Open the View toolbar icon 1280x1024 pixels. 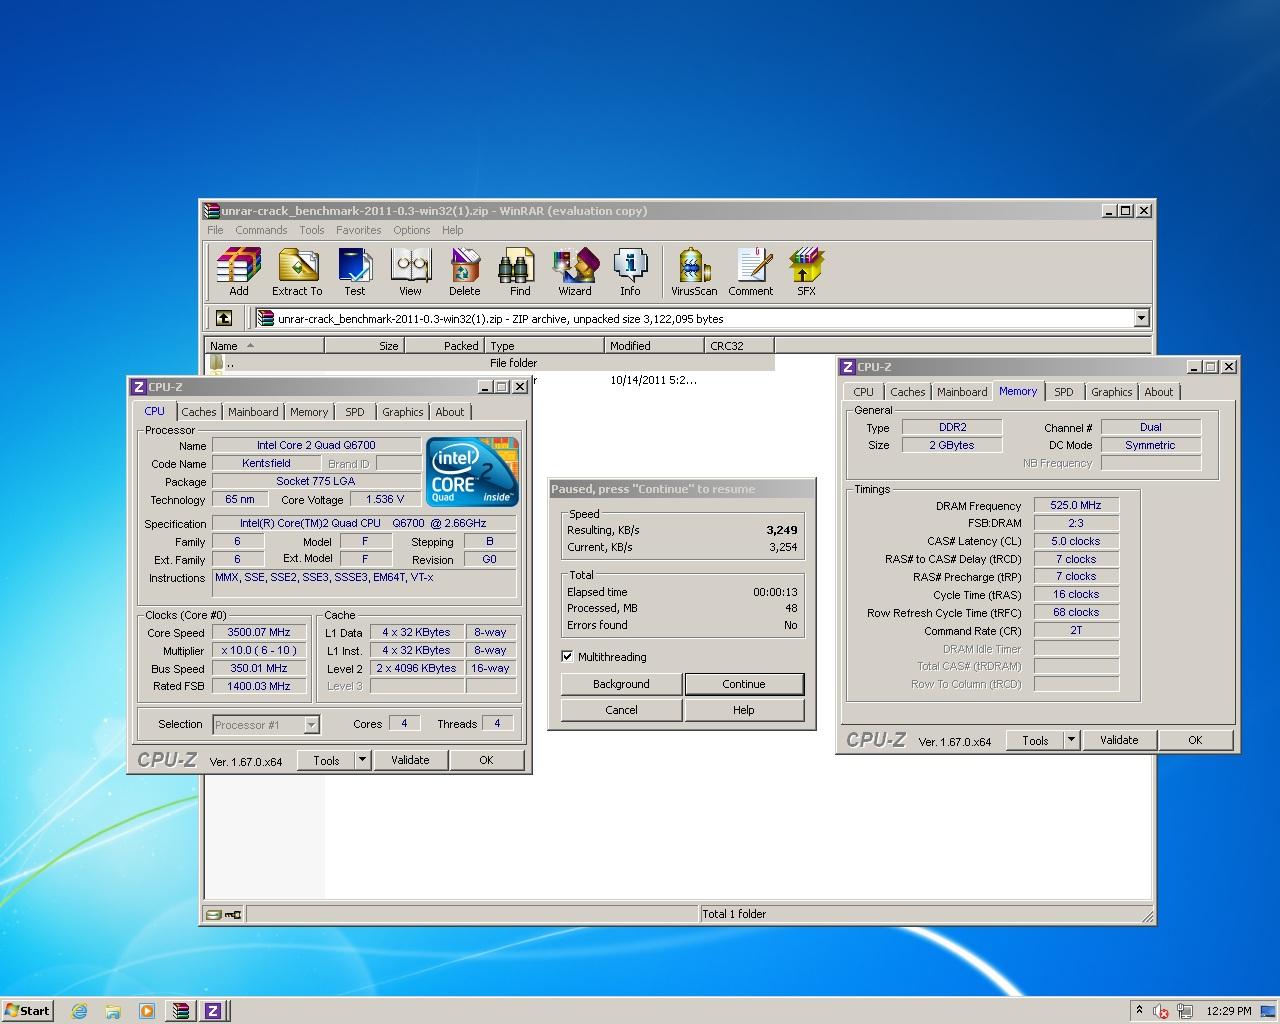coord(410,272)
